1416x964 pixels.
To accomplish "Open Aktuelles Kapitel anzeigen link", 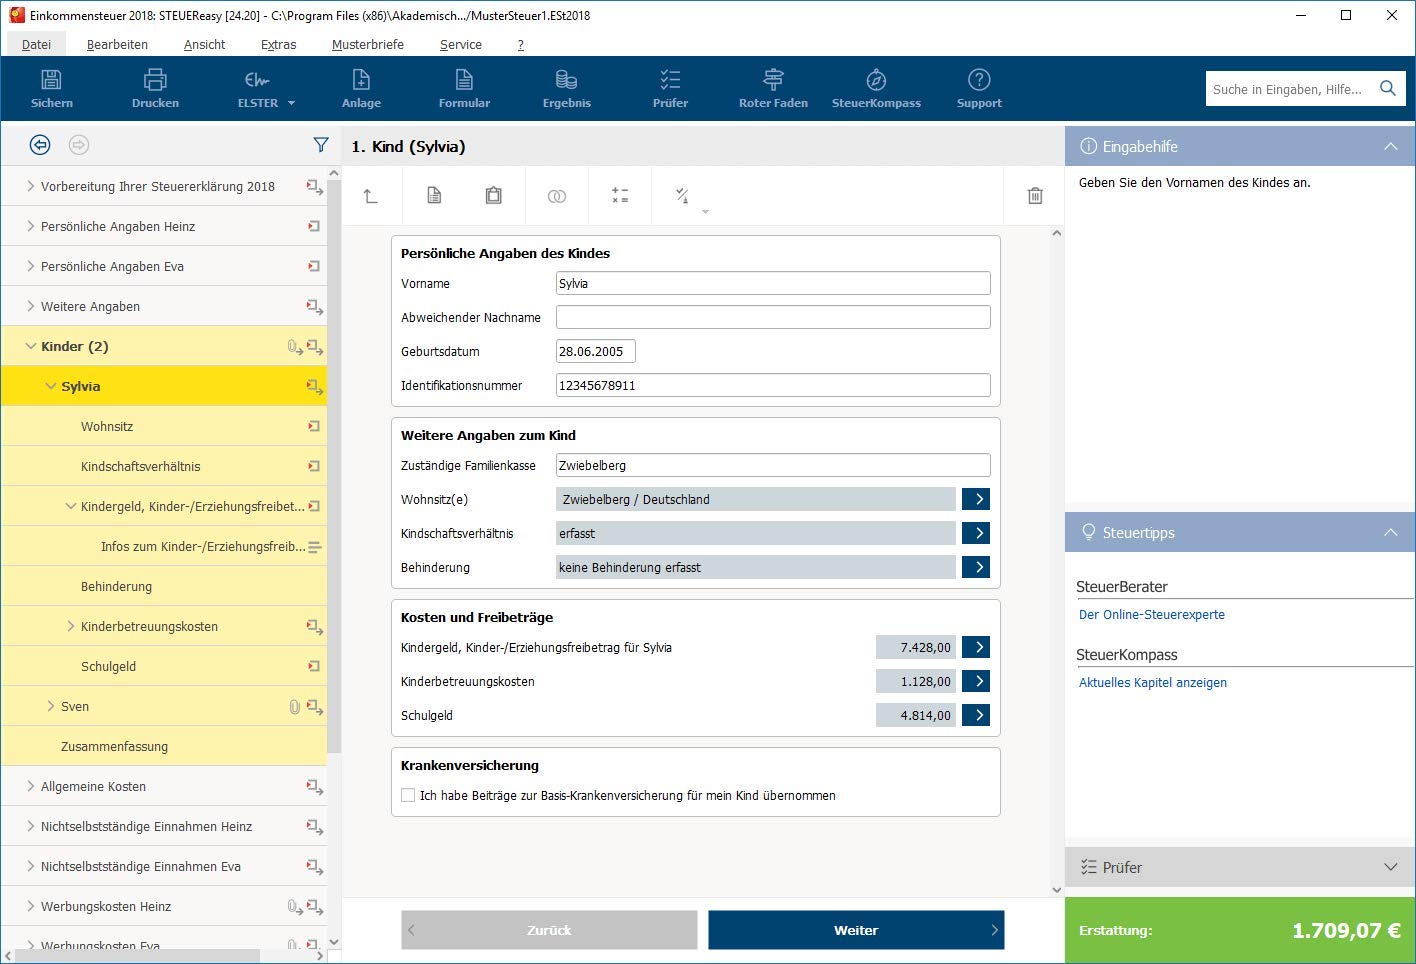I will (x=1153, y=683).
